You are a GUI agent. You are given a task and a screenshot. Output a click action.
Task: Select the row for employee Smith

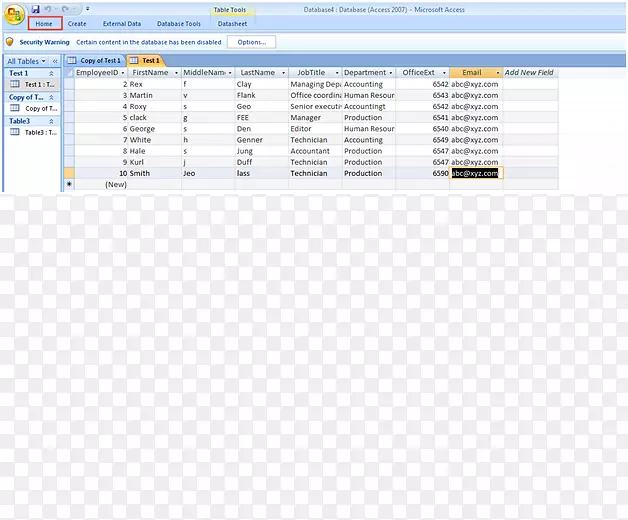[x=69, y=173]
